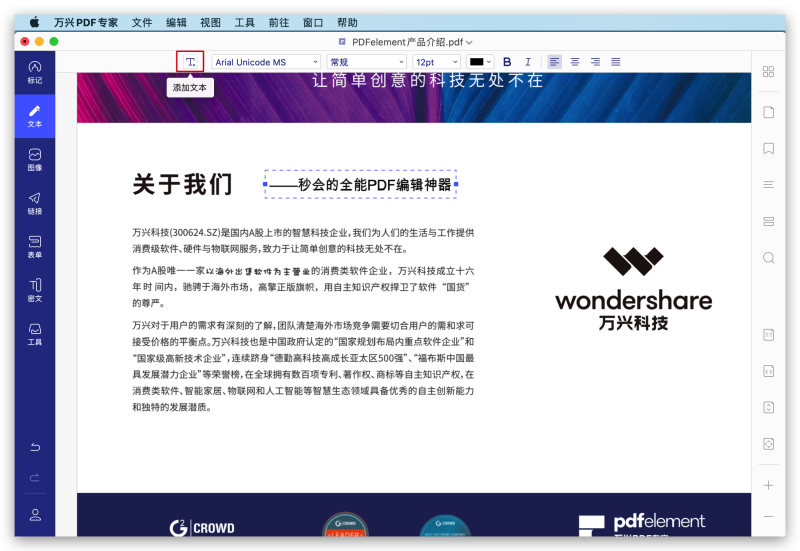Select the 密文 redaction tool

click(35, 290)
